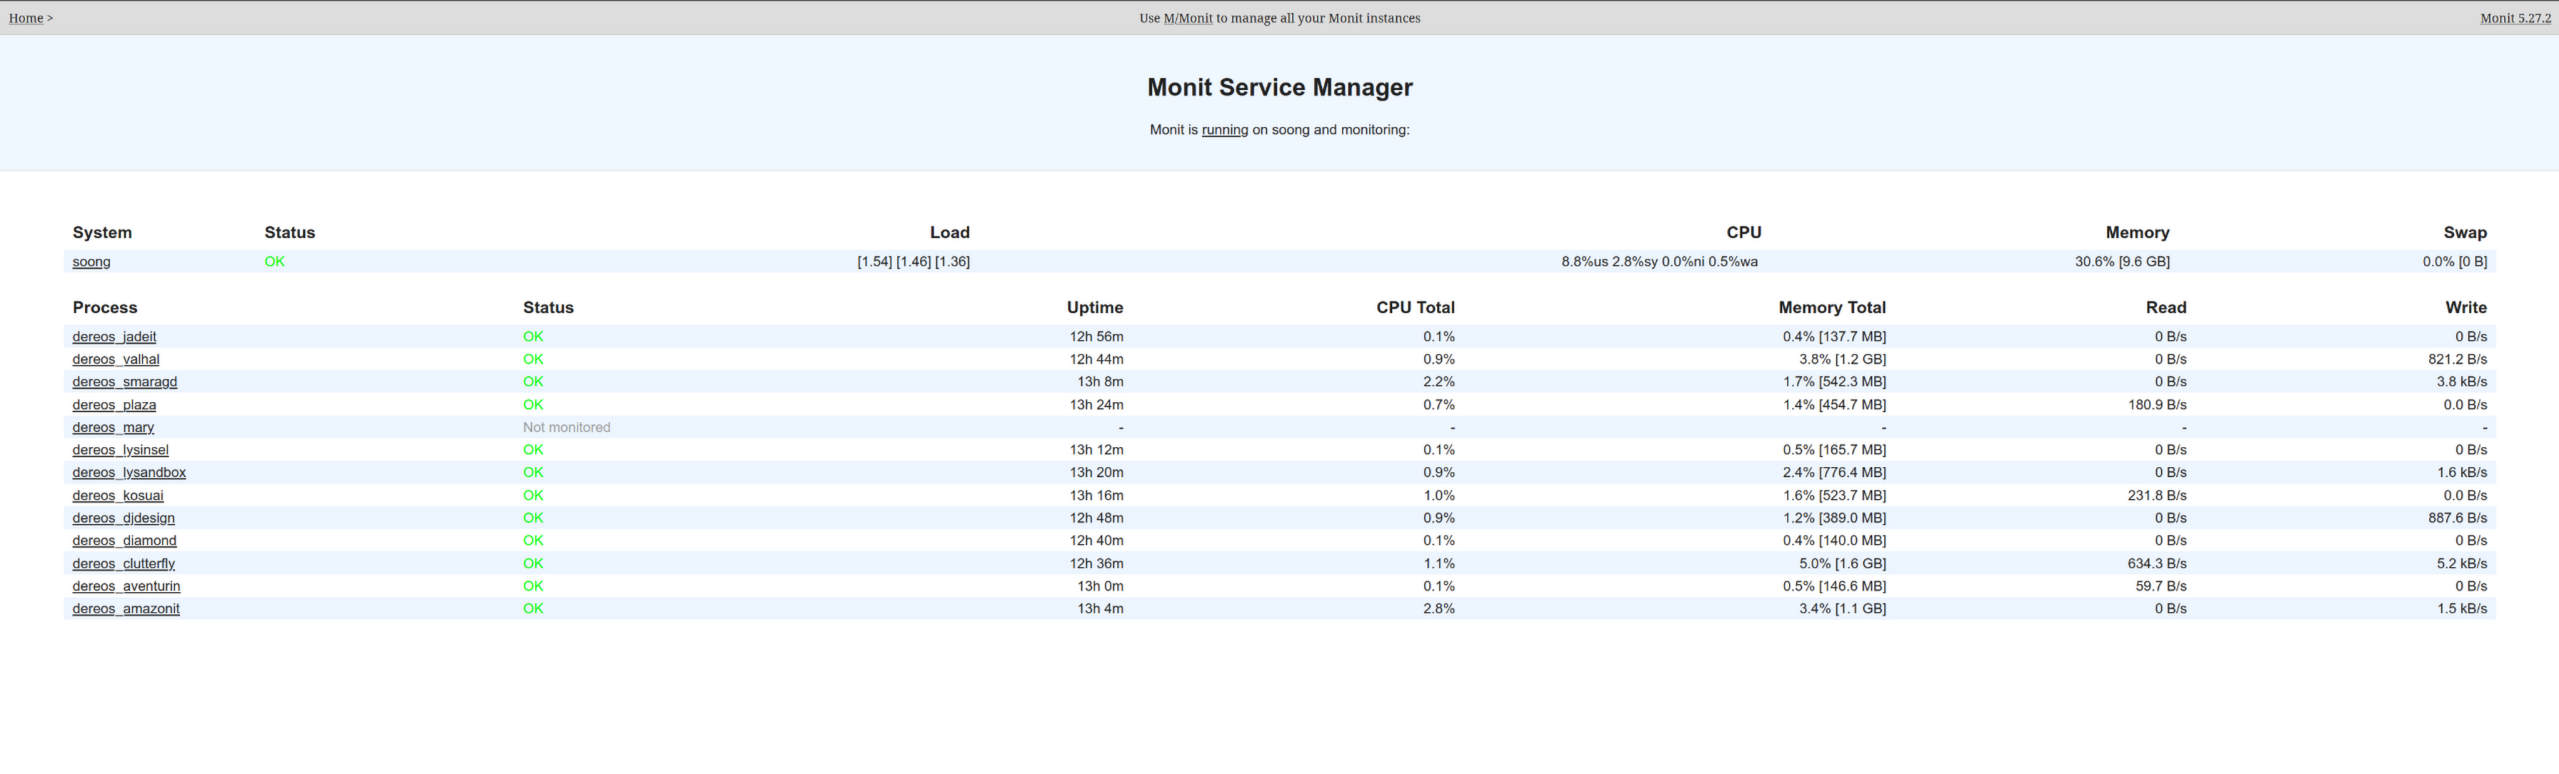Image resolution: width=2559 pixels, height=774 pixels.
Task: Open the dereos_jadeit process
Action: (114, 337)
